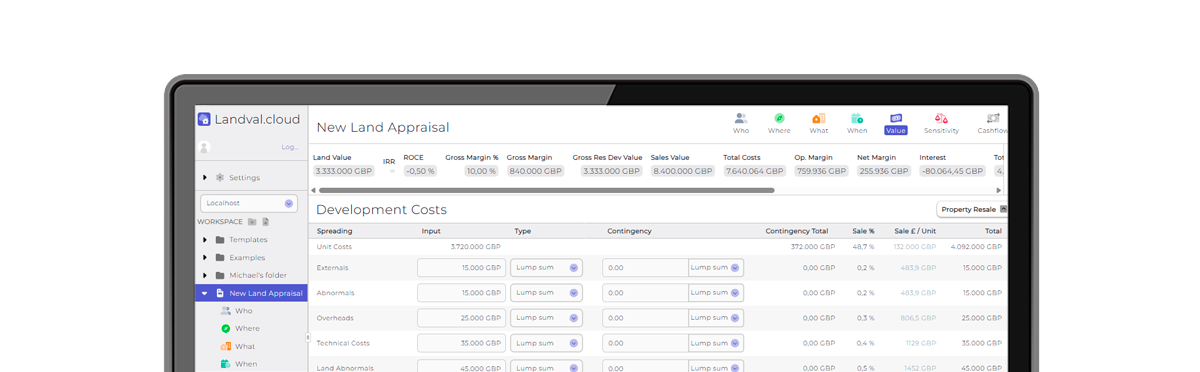Screen dimensions: 1200x372
Task: Click right arrow of summary scrollbar
Action: (998, 190)
